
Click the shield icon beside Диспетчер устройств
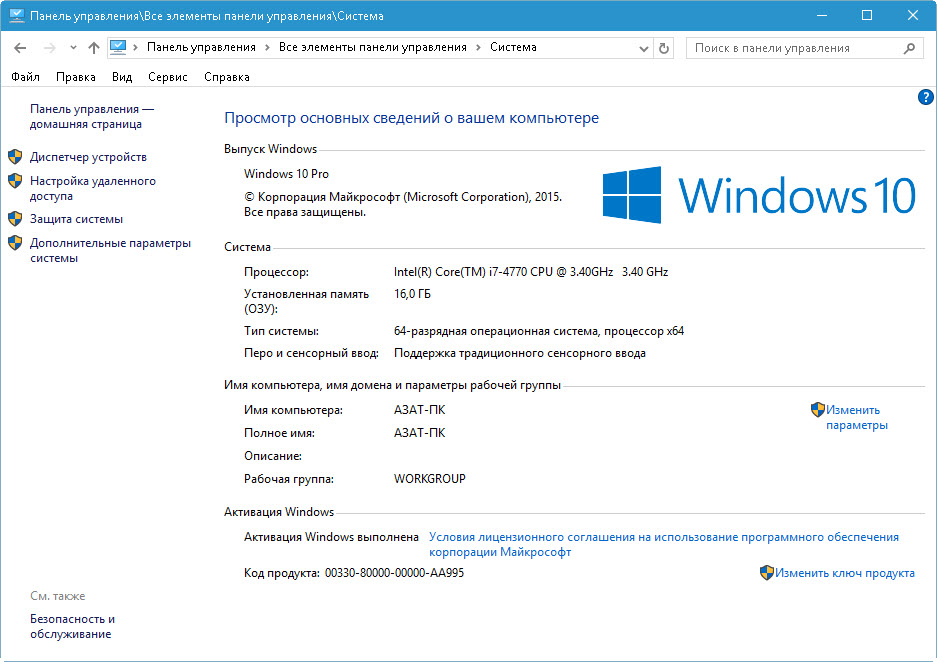point(15,157)
